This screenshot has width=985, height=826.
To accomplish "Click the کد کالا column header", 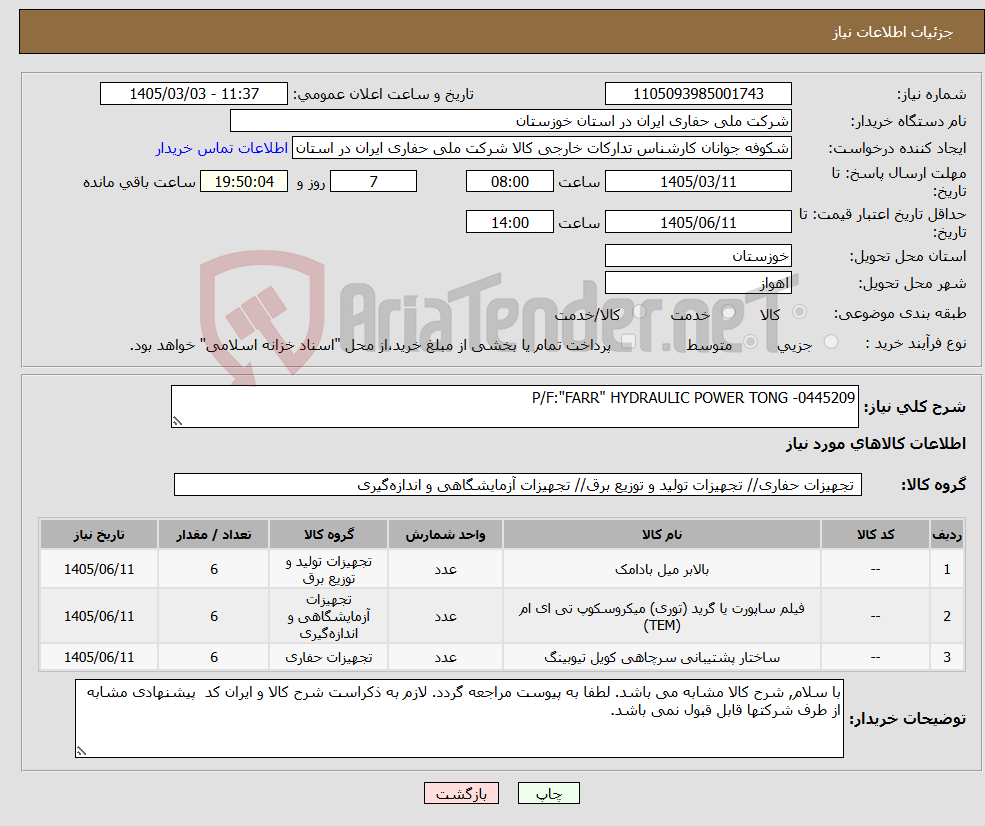I will click(x=875, y=535).
